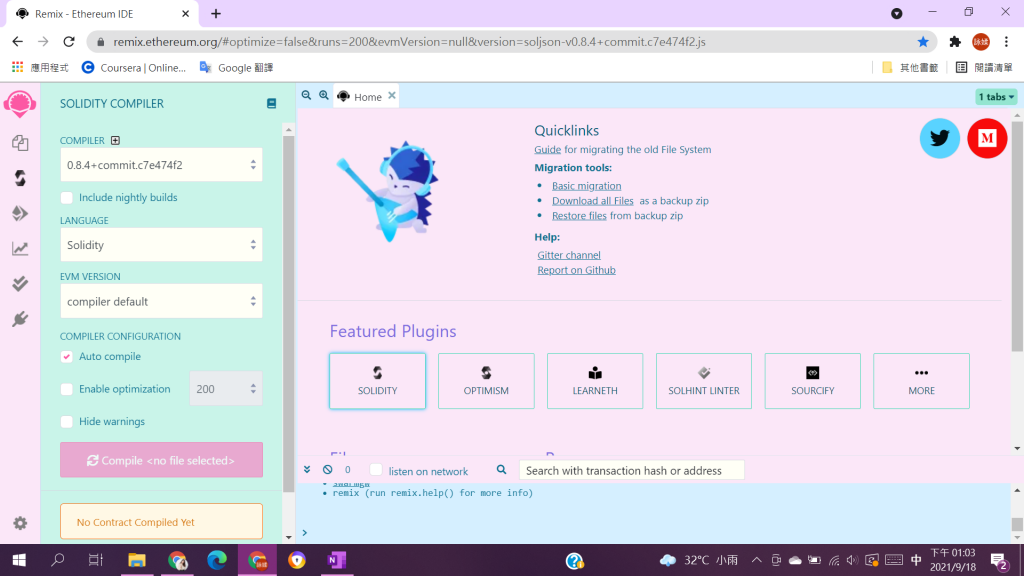This screenshot has width=1024, height=576.
Task: Show hidden system tray icons chevron
Action: click(x=756, y=560)
